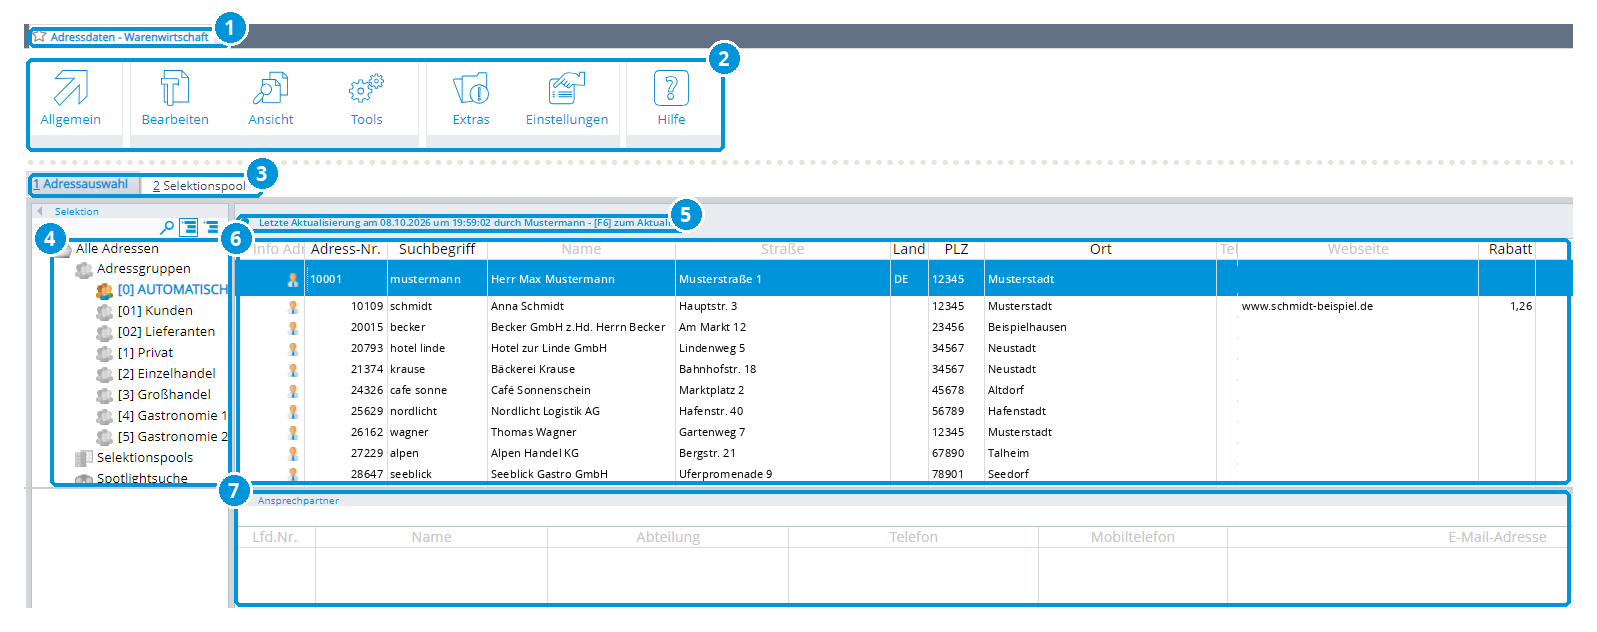Image resolution: width=1597 pixels, height=632 pixels.
Task: Select the Herr Max Mustermann row
Action: 902,279
